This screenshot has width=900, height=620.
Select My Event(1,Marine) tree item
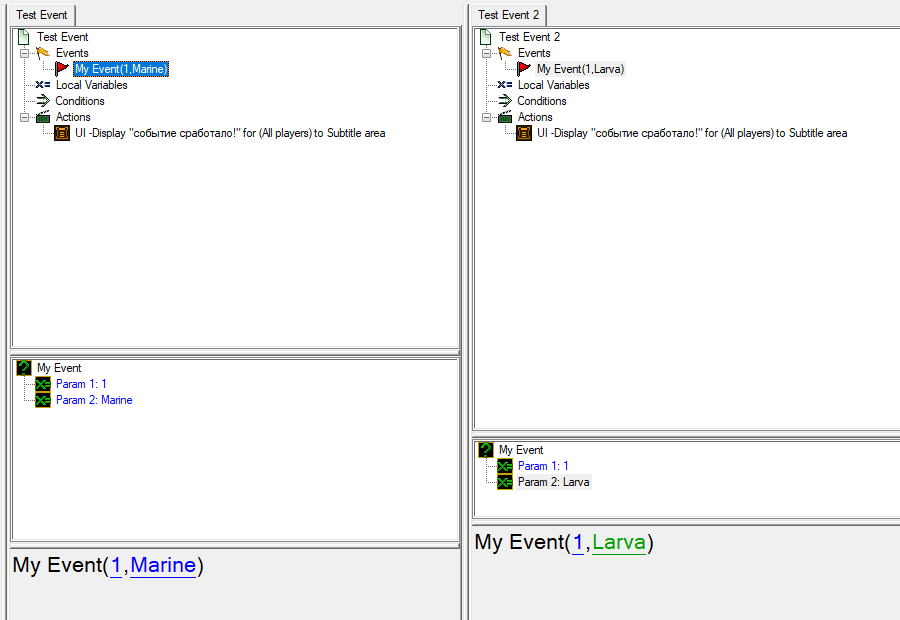[121, 69]
